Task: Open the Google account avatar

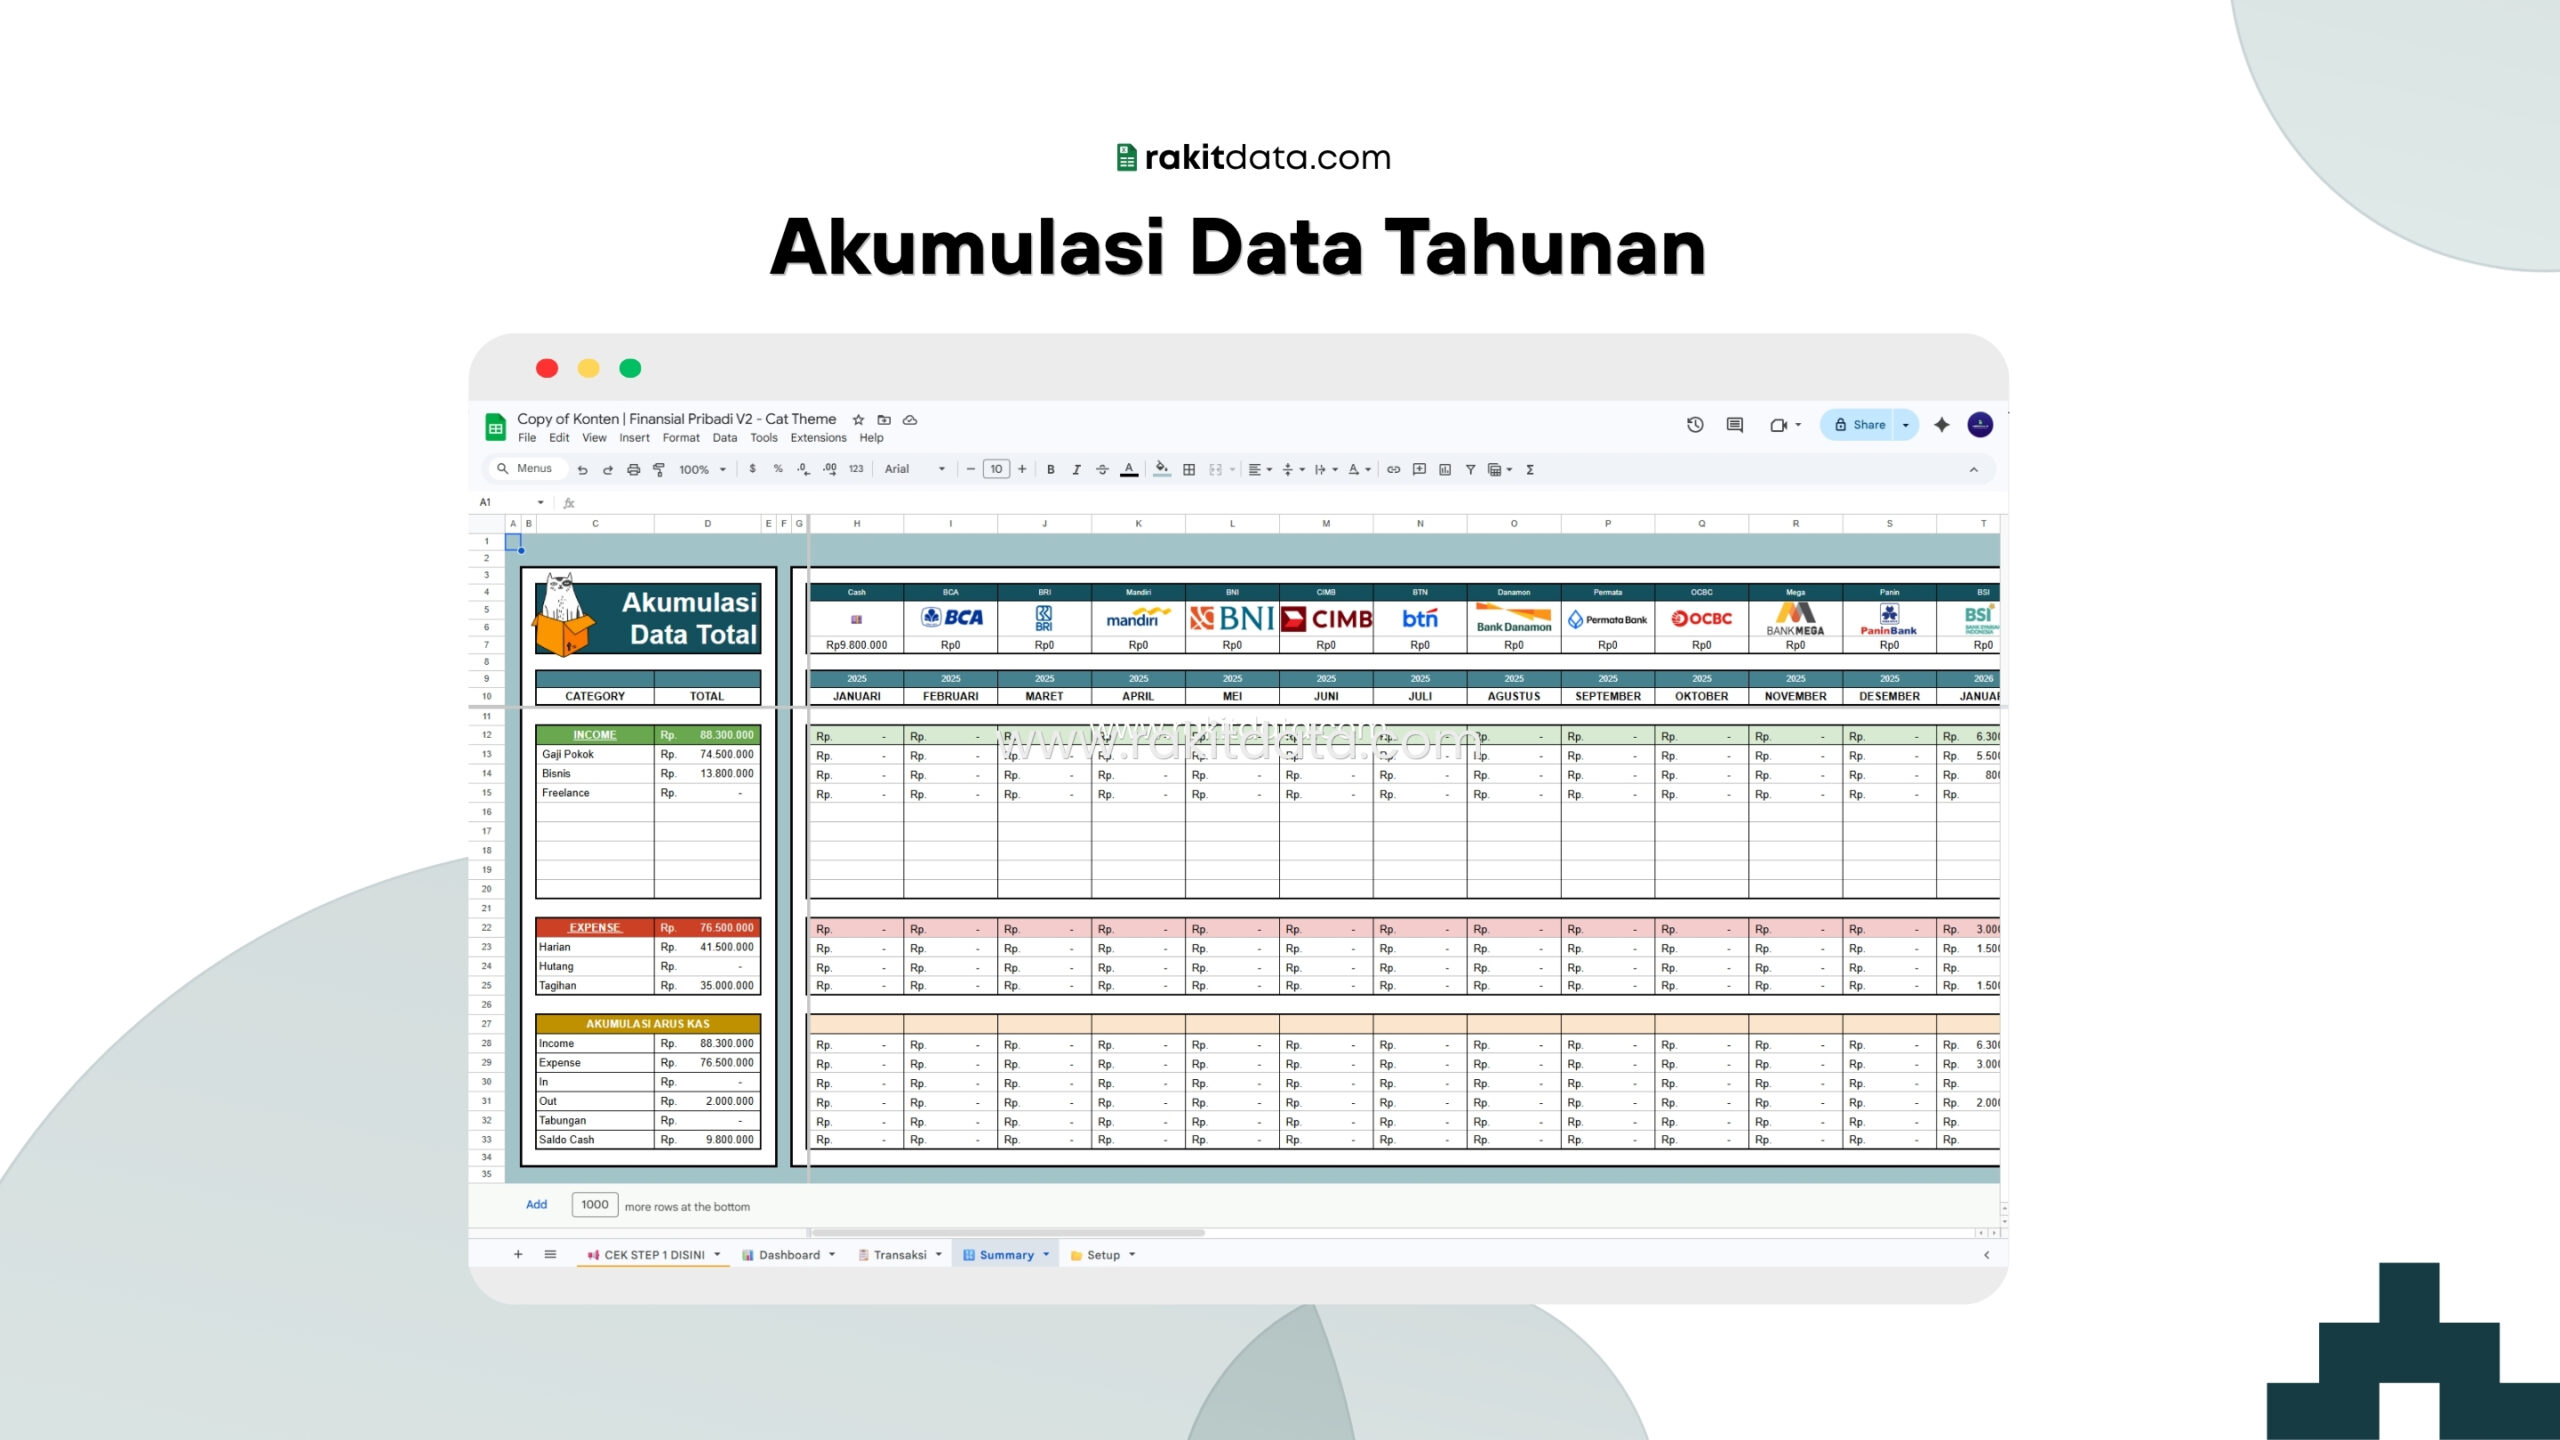Action: click(1980, 425)
